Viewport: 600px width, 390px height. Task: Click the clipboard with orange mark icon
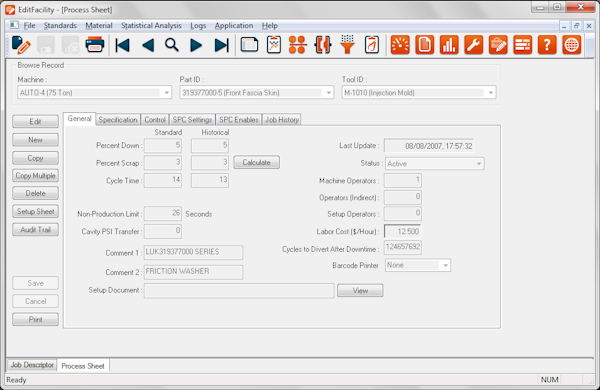(x=372, y=45)
